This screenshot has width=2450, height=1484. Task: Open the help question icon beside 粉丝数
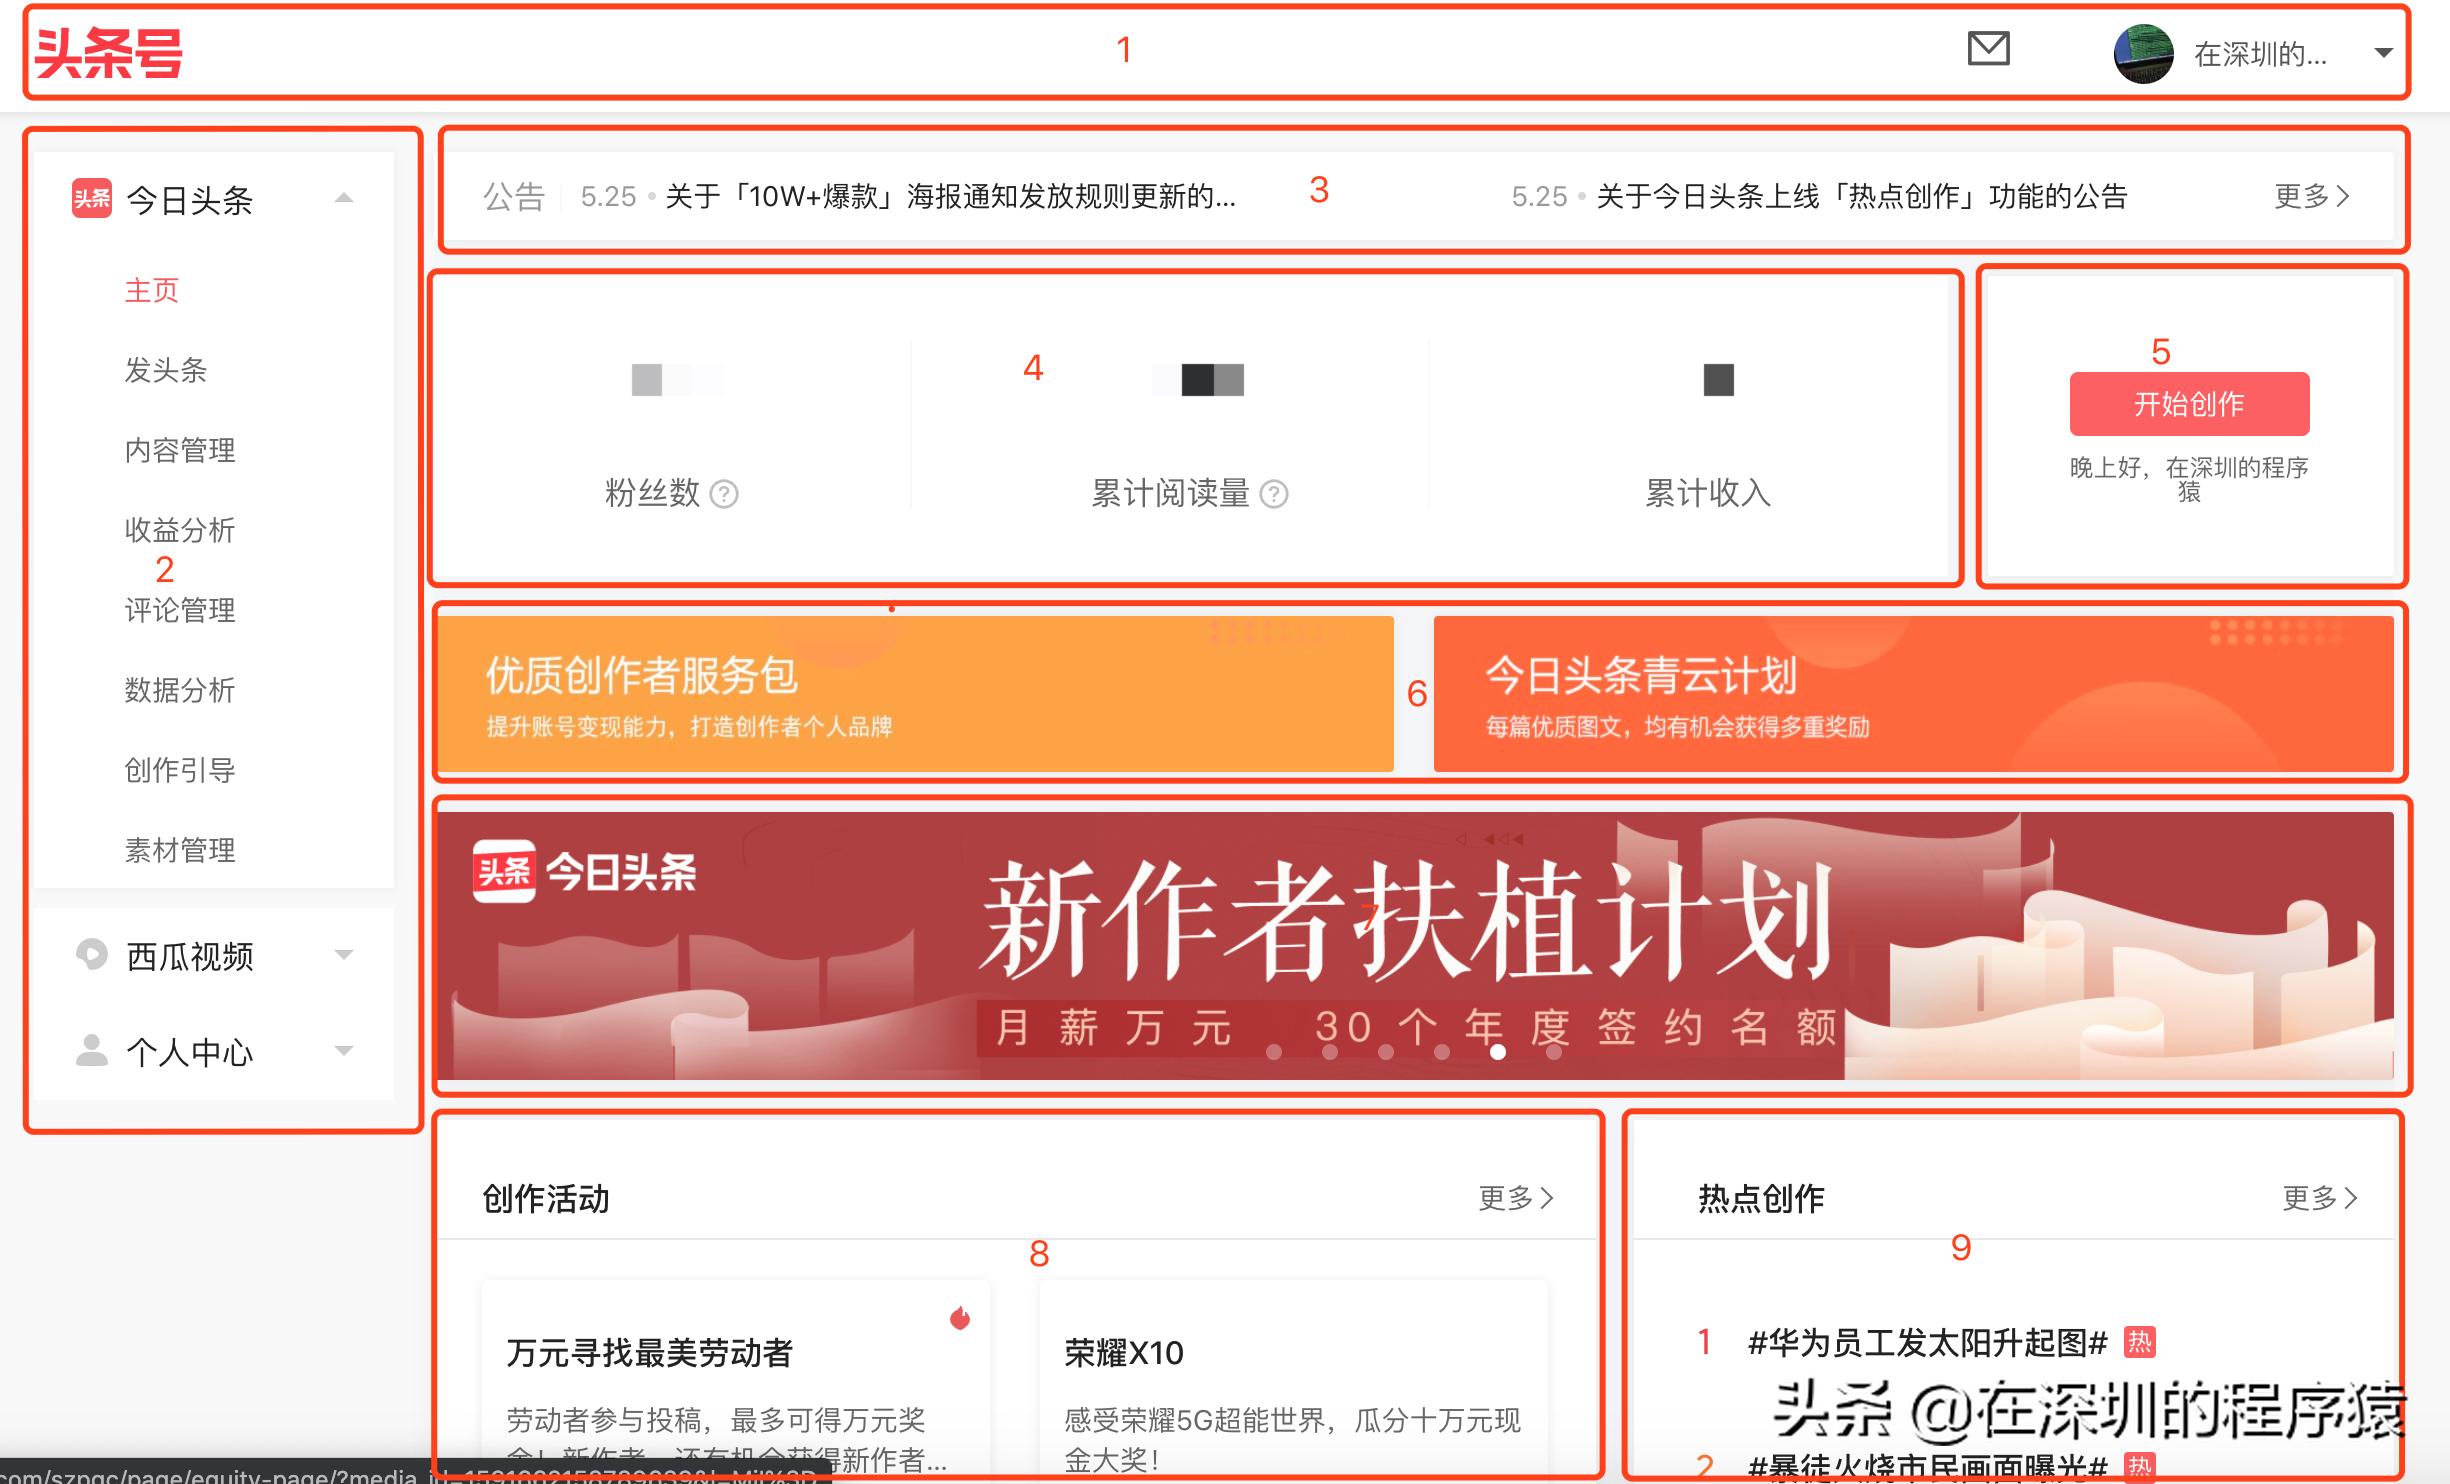click(x=725, y=494)
